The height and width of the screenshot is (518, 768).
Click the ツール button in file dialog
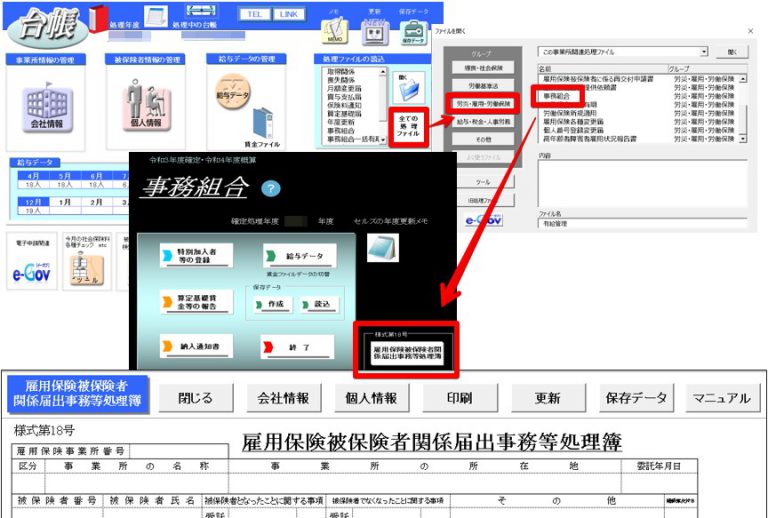[483, 182]
